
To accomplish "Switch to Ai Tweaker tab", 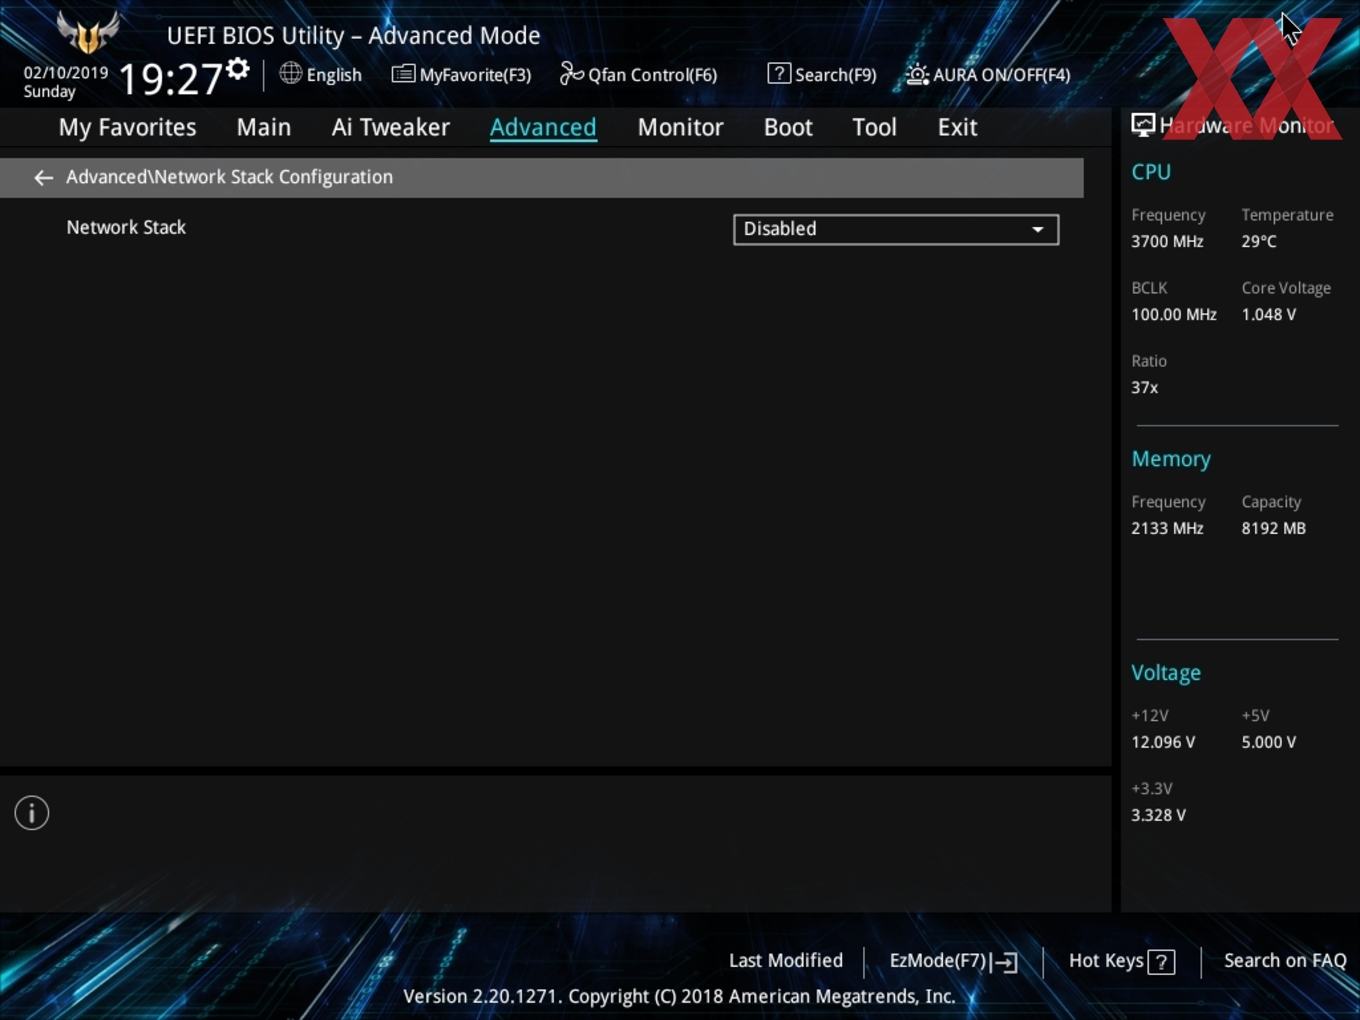I will point(391,127).
